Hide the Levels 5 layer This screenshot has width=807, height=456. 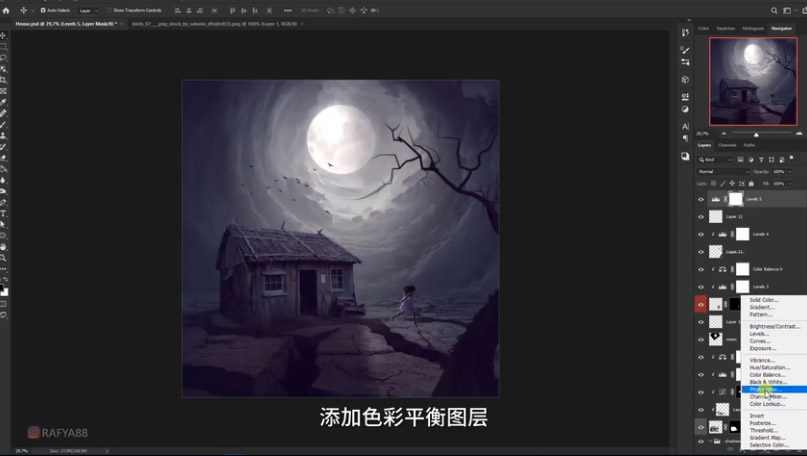[701, 199]
